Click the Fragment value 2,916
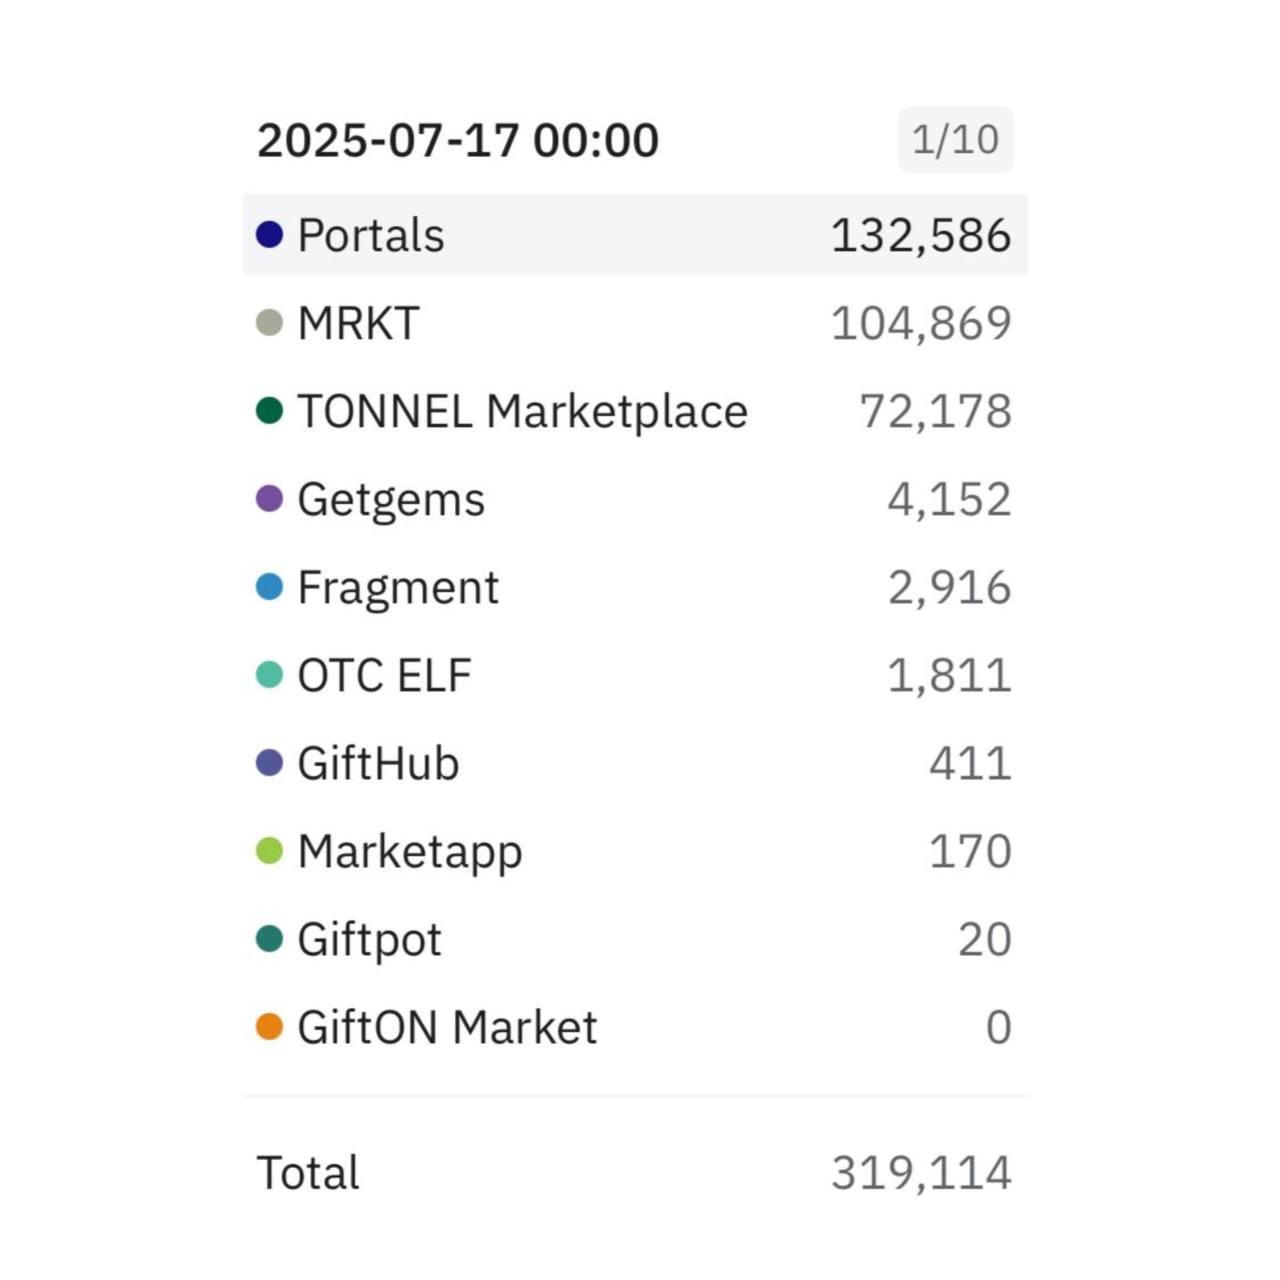The image size is (1280, 1280). point(949,588)
